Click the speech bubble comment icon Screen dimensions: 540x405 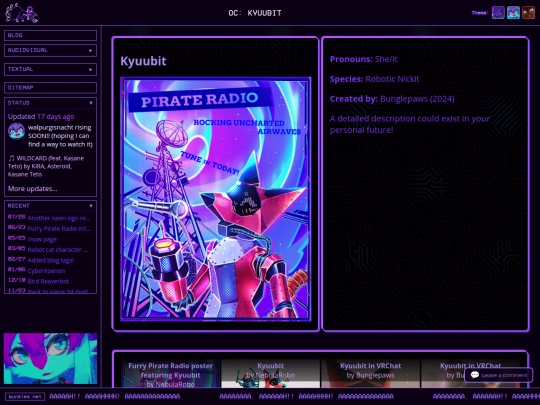click(475, 375)
